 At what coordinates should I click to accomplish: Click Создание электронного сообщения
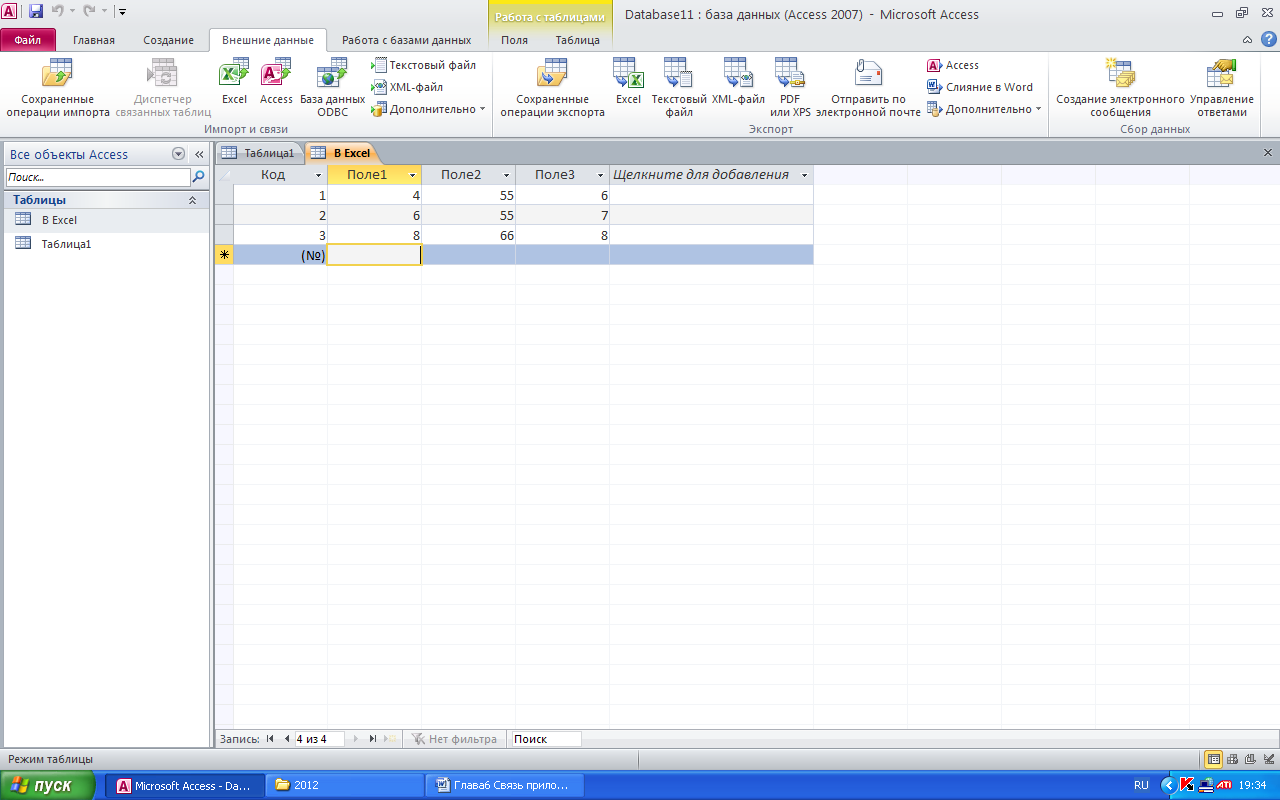pyautogui.click(x=1120, y=88)
